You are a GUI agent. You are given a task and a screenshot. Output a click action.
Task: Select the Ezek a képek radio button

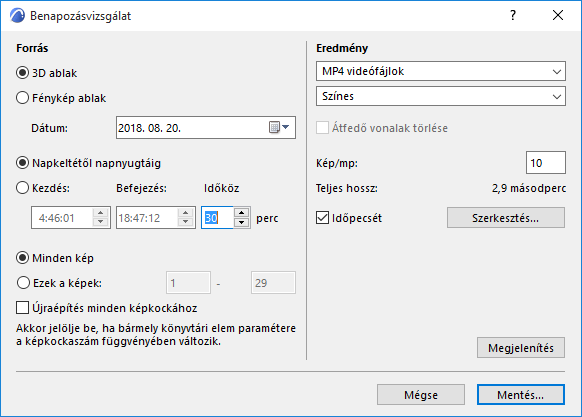coord(23,283)
